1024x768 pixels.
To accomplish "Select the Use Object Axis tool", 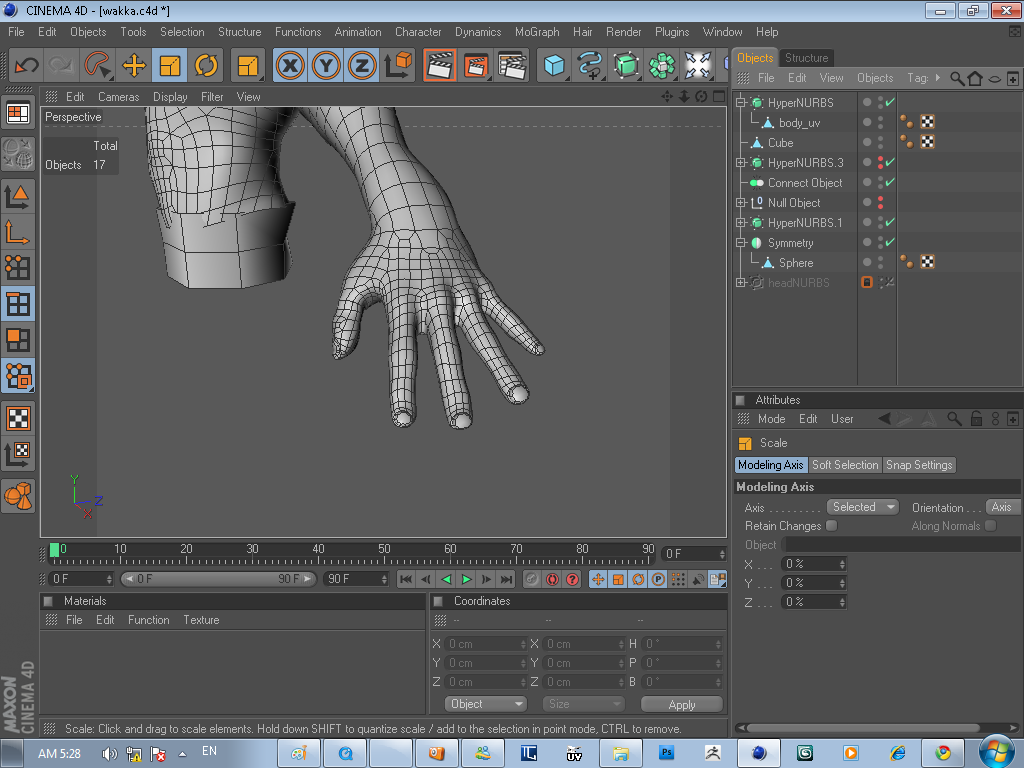I will 18,231.
